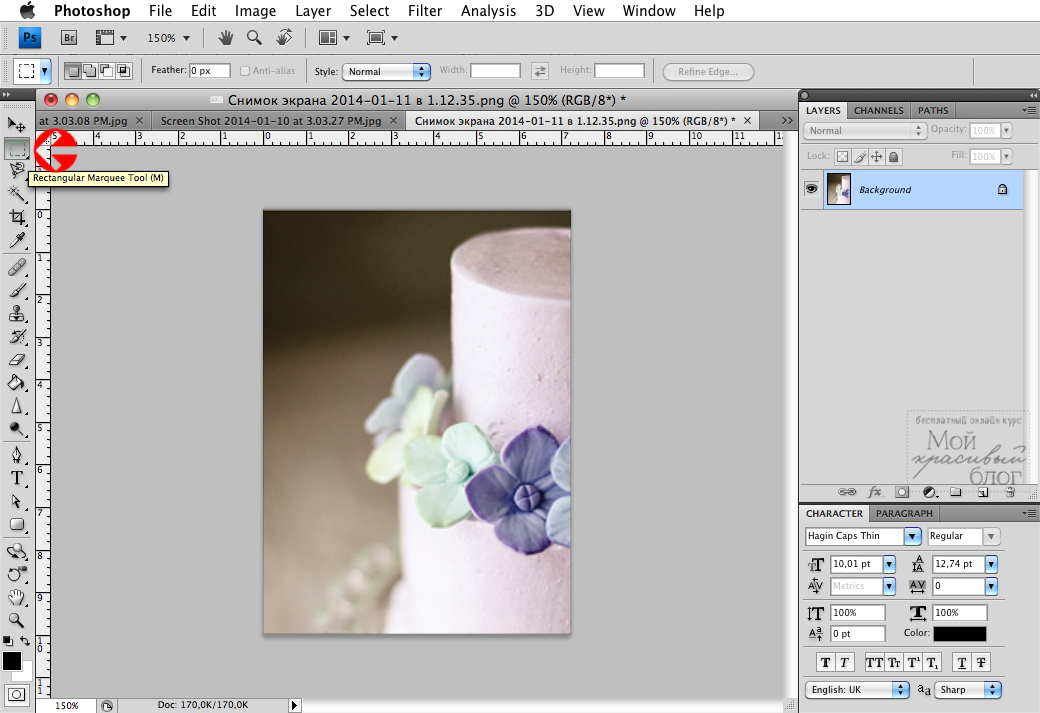Toggle Lock image pixels
Viewport: 1040px width, 713px height.
(860, 157)
